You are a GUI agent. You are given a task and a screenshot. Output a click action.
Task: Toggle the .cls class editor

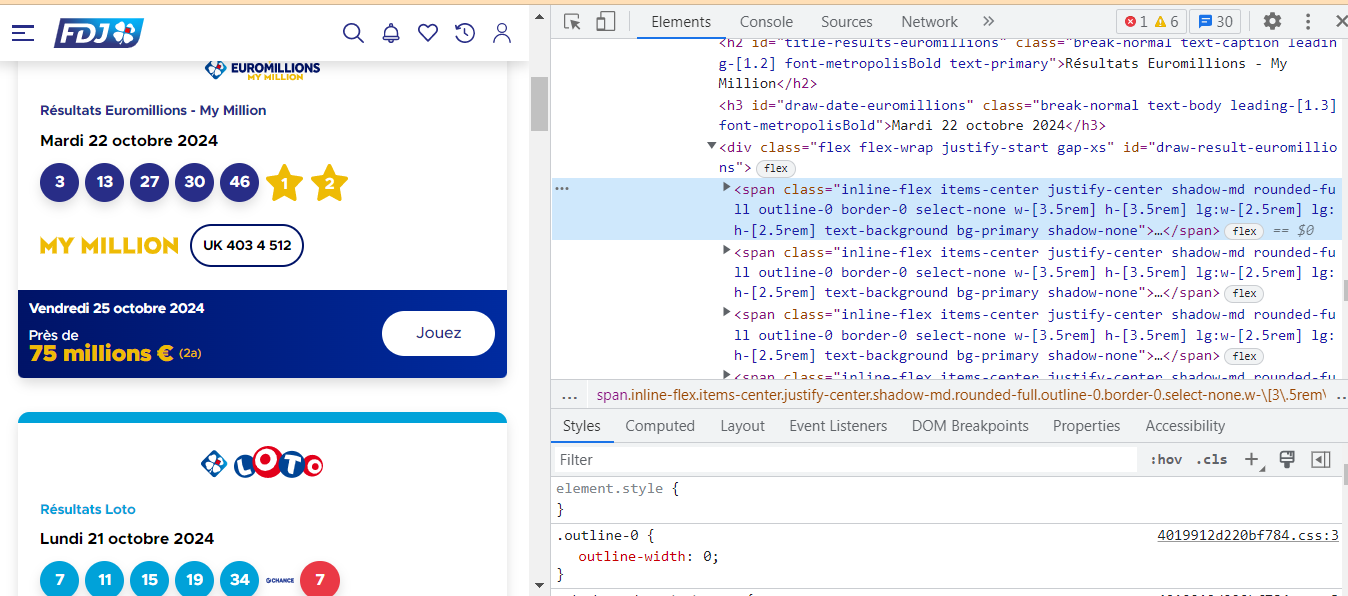point(1211,460)
